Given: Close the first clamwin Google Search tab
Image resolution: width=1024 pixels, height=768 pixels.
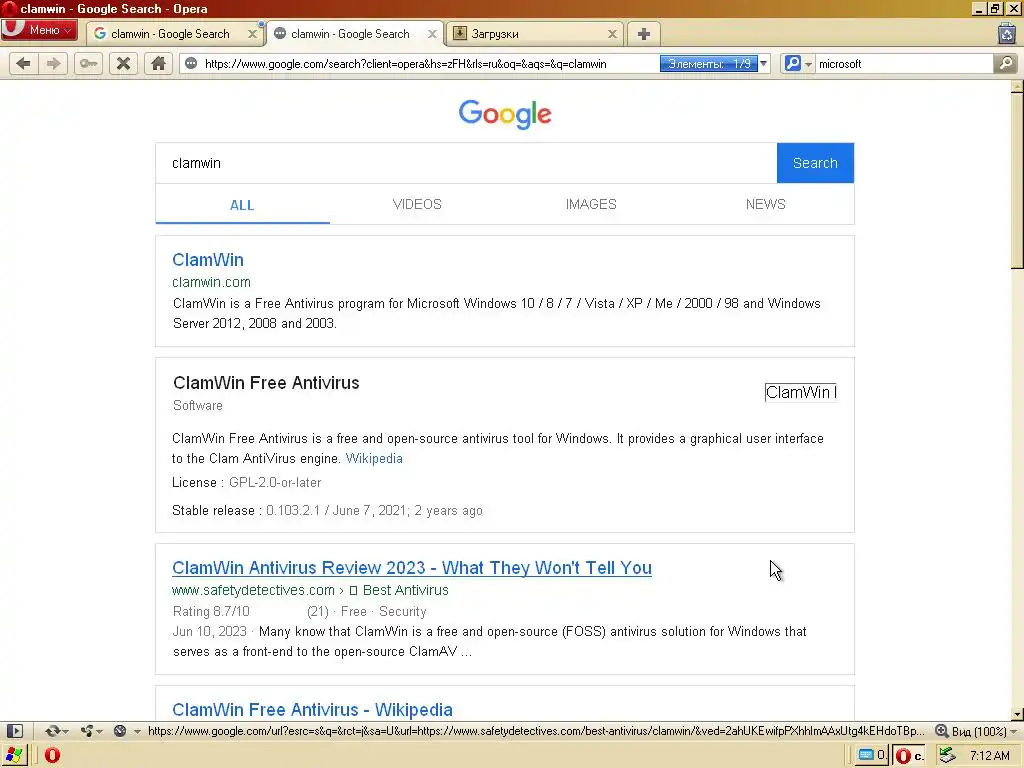Looking at the screenshot, I should (252, 34).
